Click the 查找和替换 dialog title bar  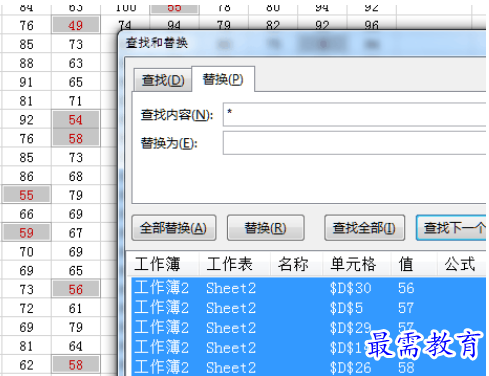(x=303, y=43)
